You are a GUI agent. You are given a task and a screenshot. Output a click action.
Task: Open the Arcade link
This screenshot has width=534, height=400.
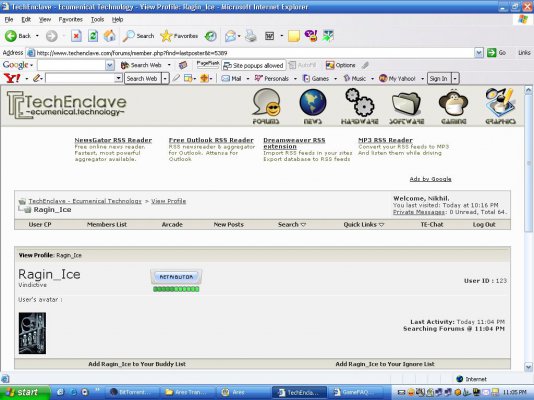point(172,224)
